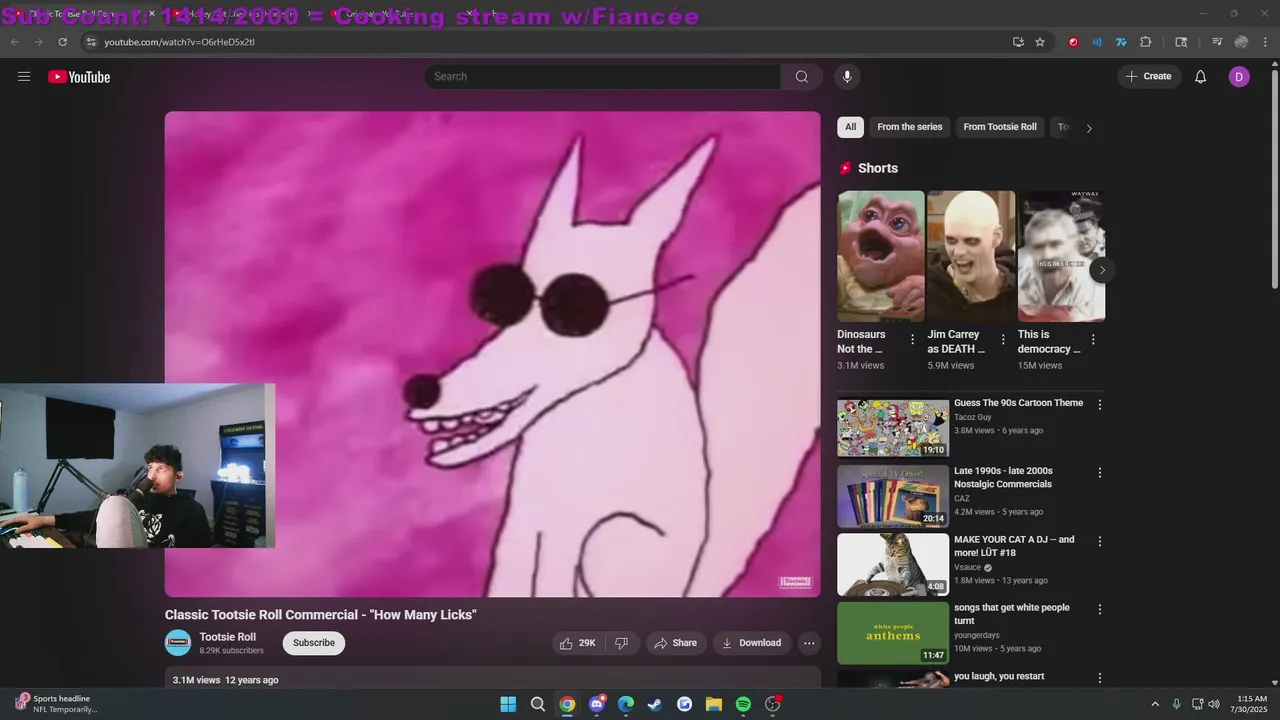Screen dimensions: 1280x720
Task: Click the search magnifier button
Action: pyautogui.click(x=802, y=77)
